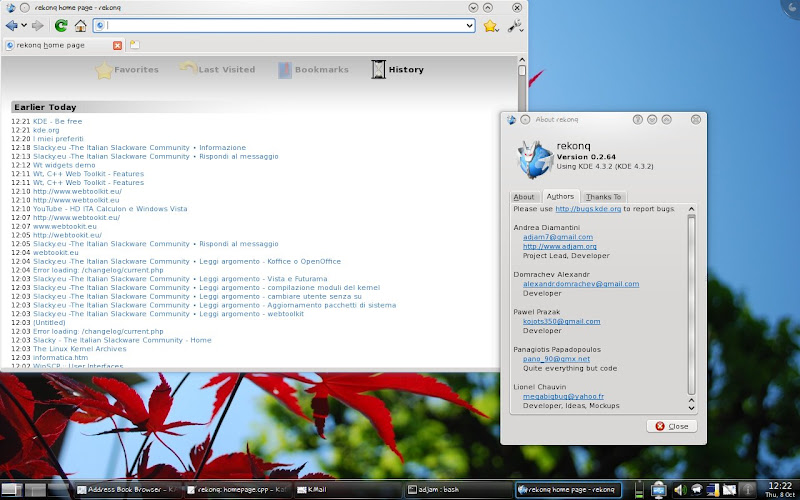Switch to the Authors tab

[560, 196]
